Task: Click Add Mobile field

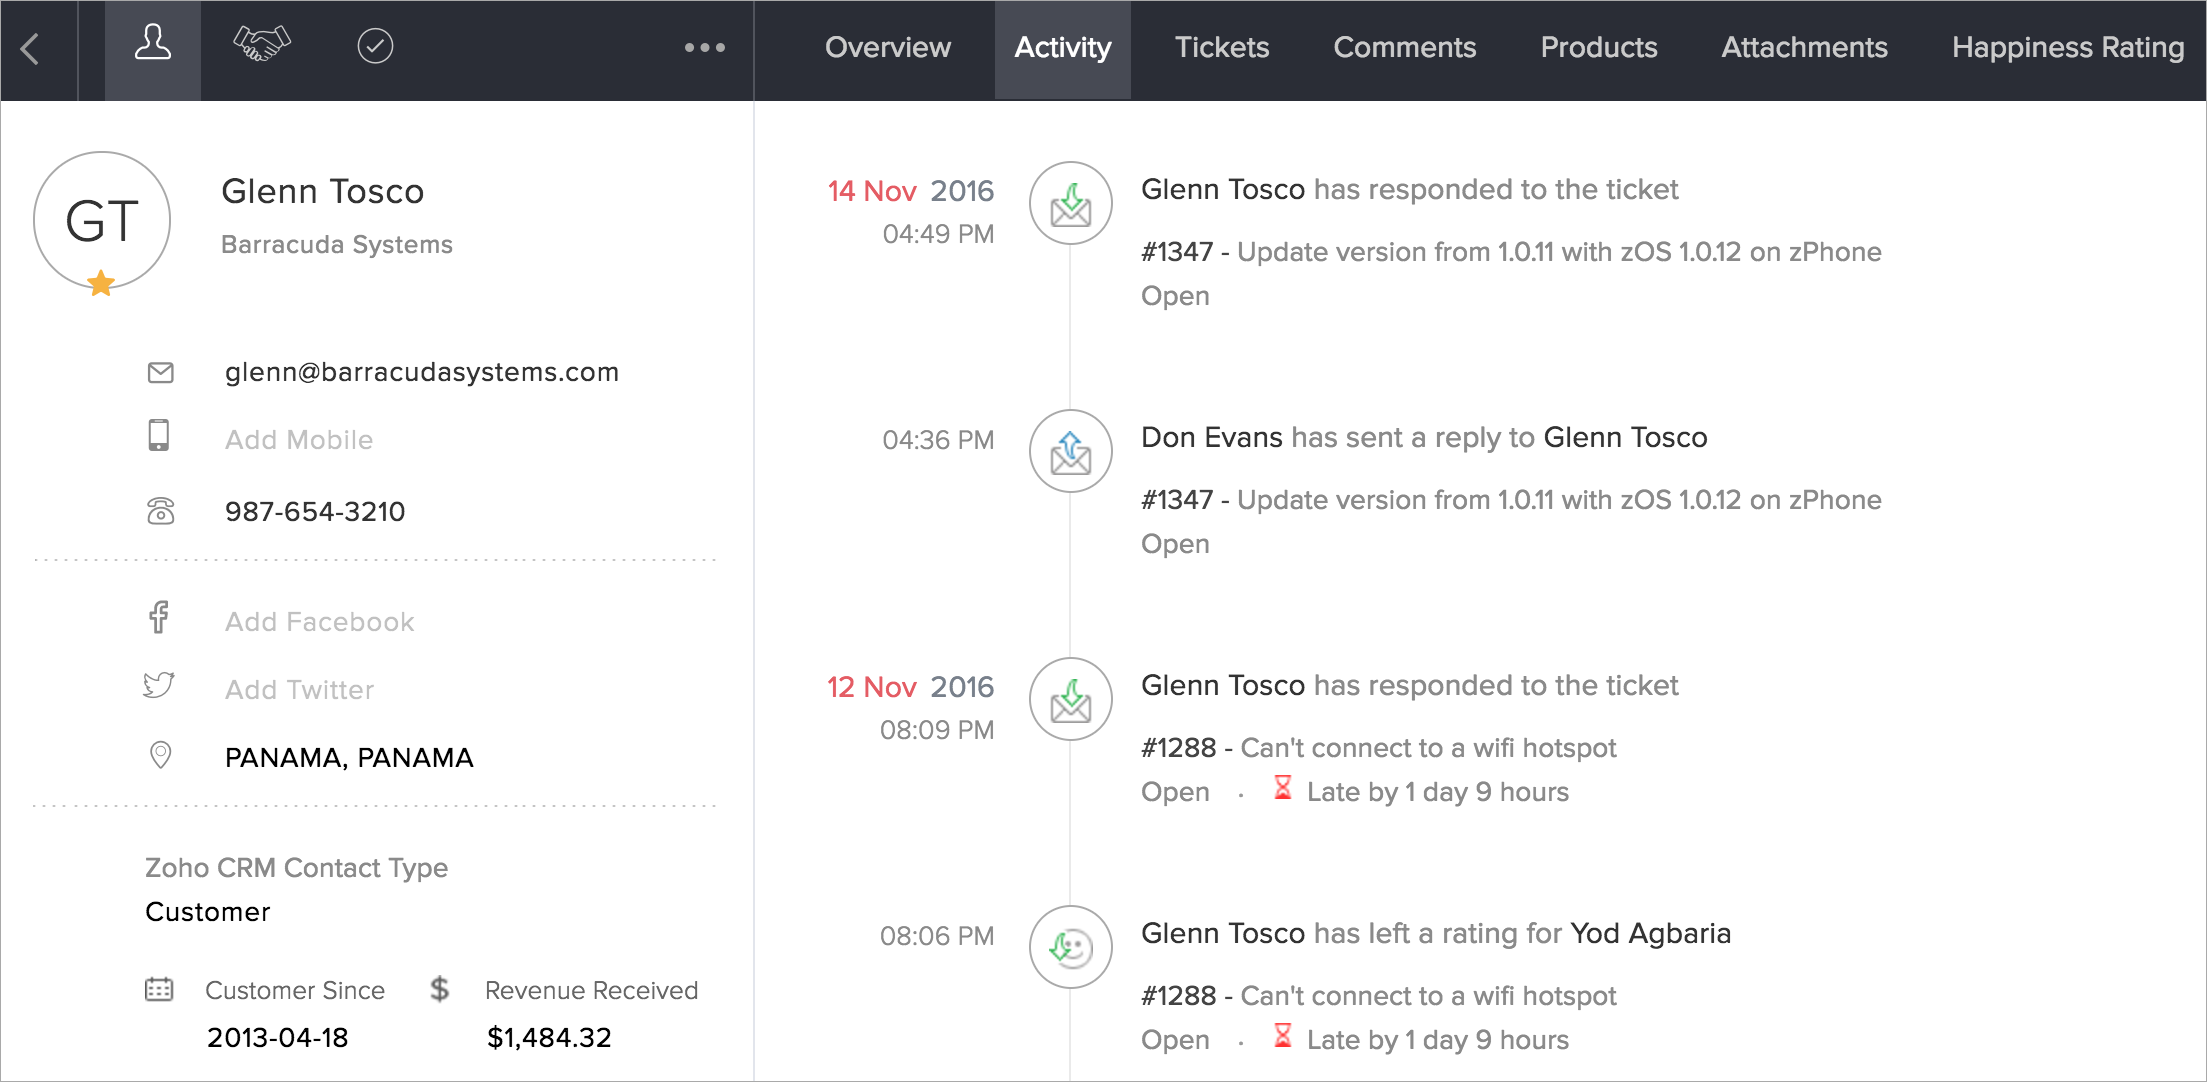Action: point(299,440)
